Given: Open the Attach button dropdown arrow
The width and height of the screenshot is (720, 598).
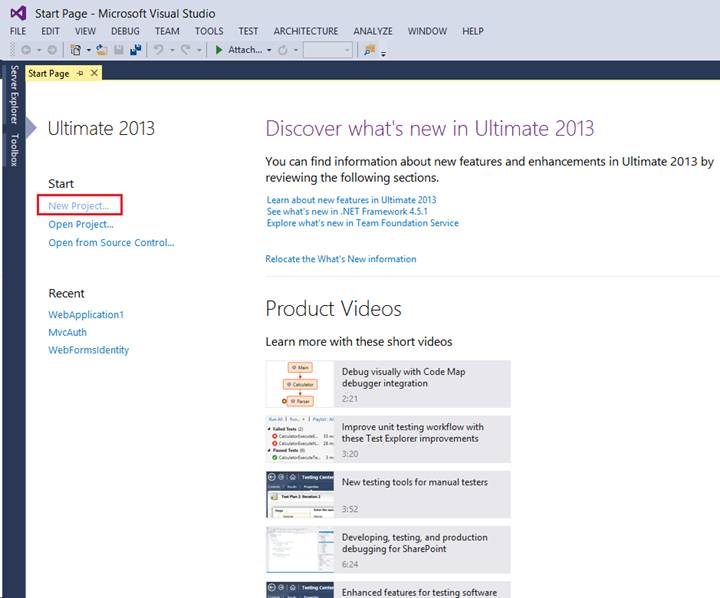Looking at the screenshot, I should click(x=269, y=50).
